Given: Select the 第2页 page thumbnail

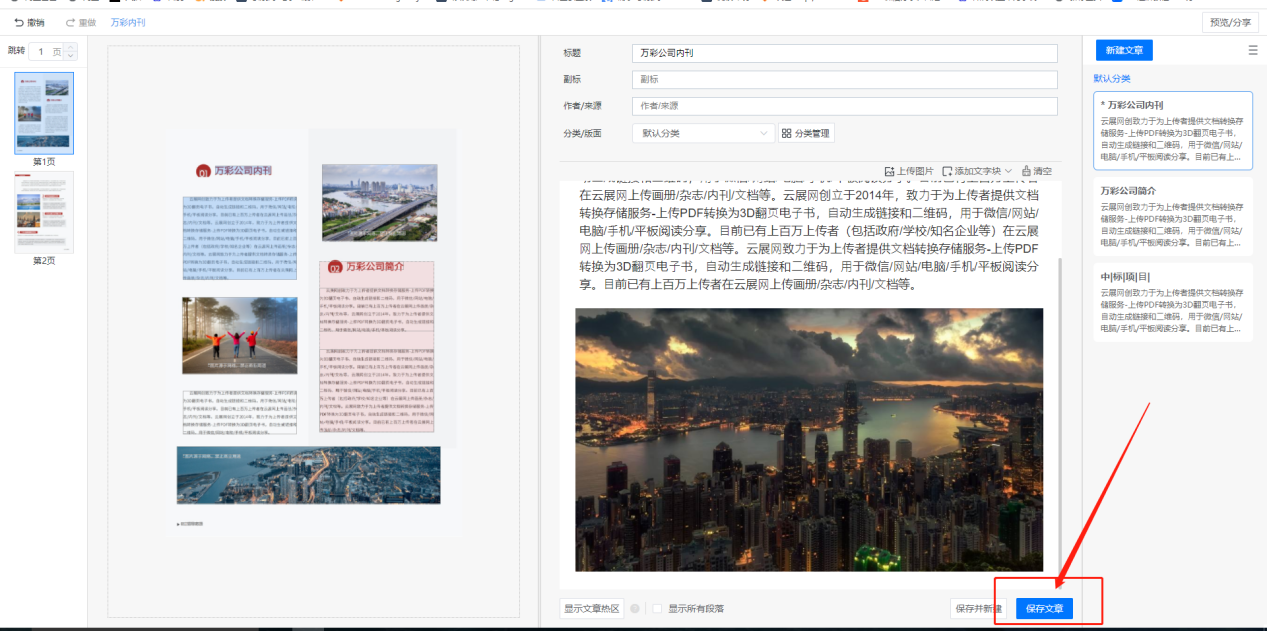Looking at the screenshot, I should [44, 212].
